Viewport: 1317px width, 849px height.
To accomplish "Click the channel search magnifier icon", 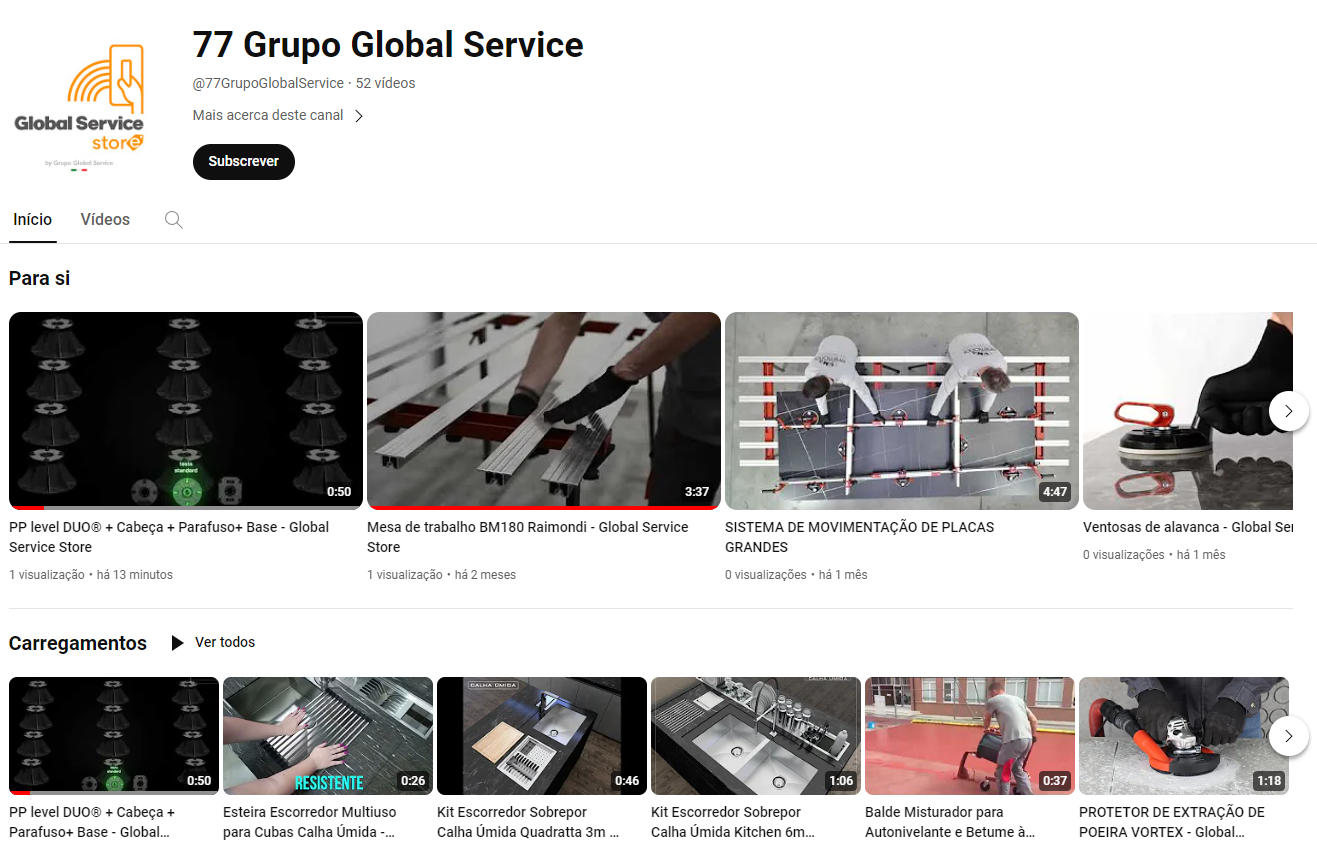I will tap(173, 220).
